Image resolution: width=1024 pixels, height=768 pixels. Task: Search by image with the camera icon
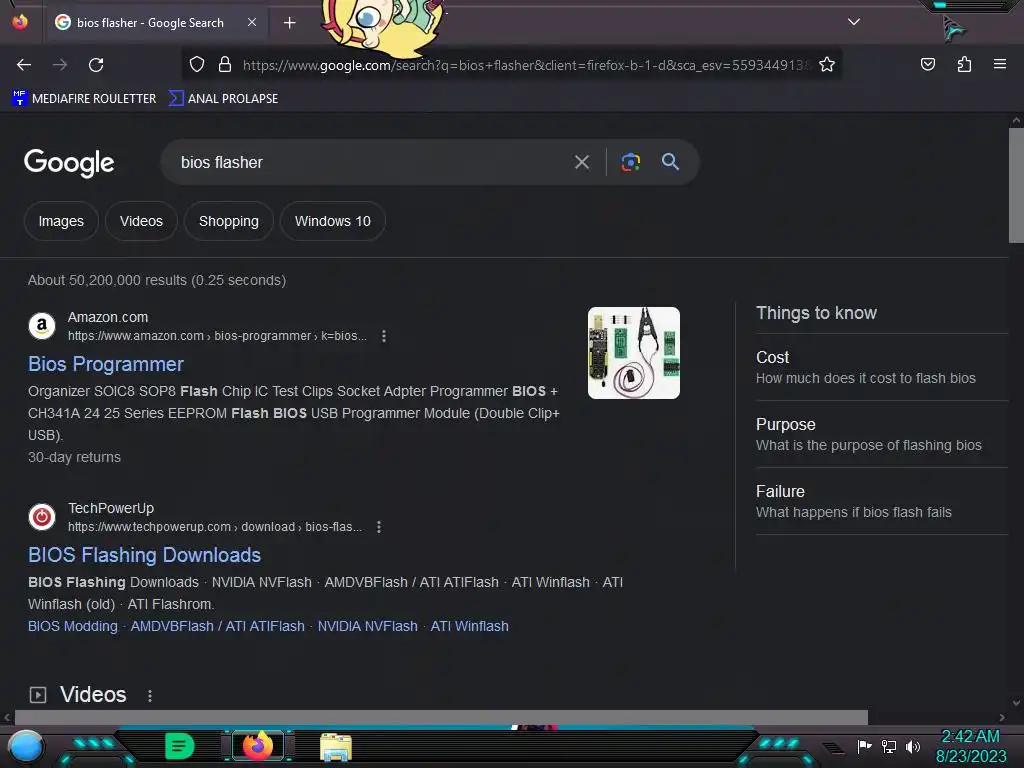(630, 162)
